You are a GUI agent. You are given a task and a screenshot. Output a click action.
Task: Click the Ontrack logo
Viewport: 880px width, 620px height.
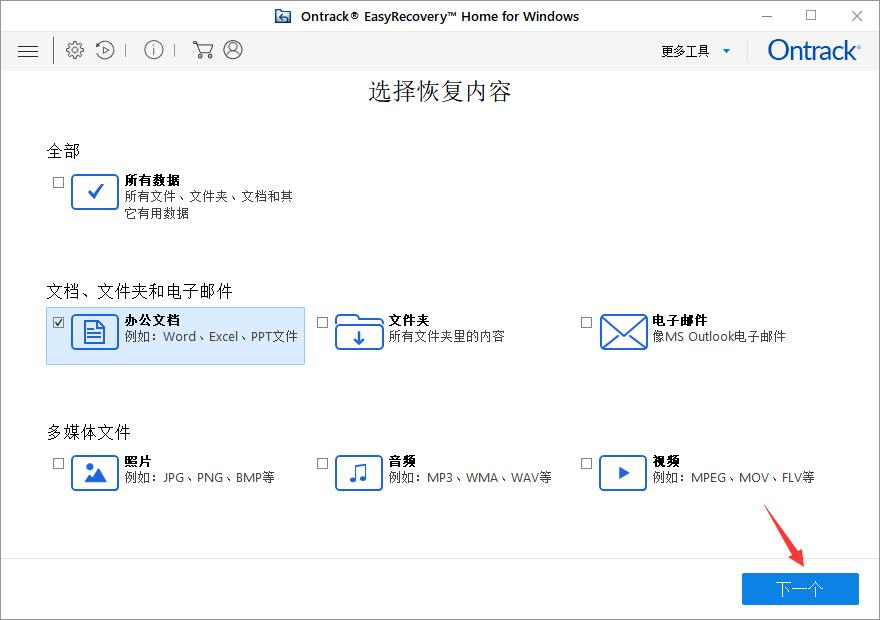click(x=814, y=50)
